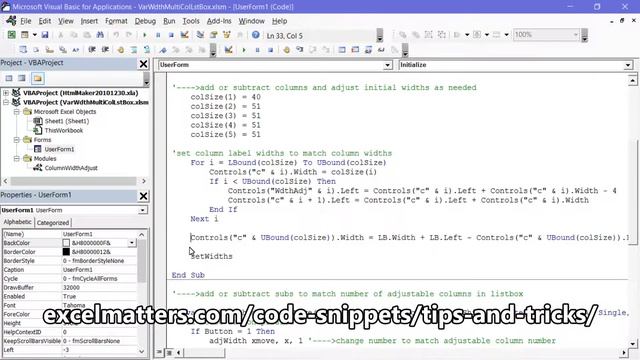Viewport: 640px width, 360px height.
Task: Click the Find binoculars icon
Action: coord(100,35)
